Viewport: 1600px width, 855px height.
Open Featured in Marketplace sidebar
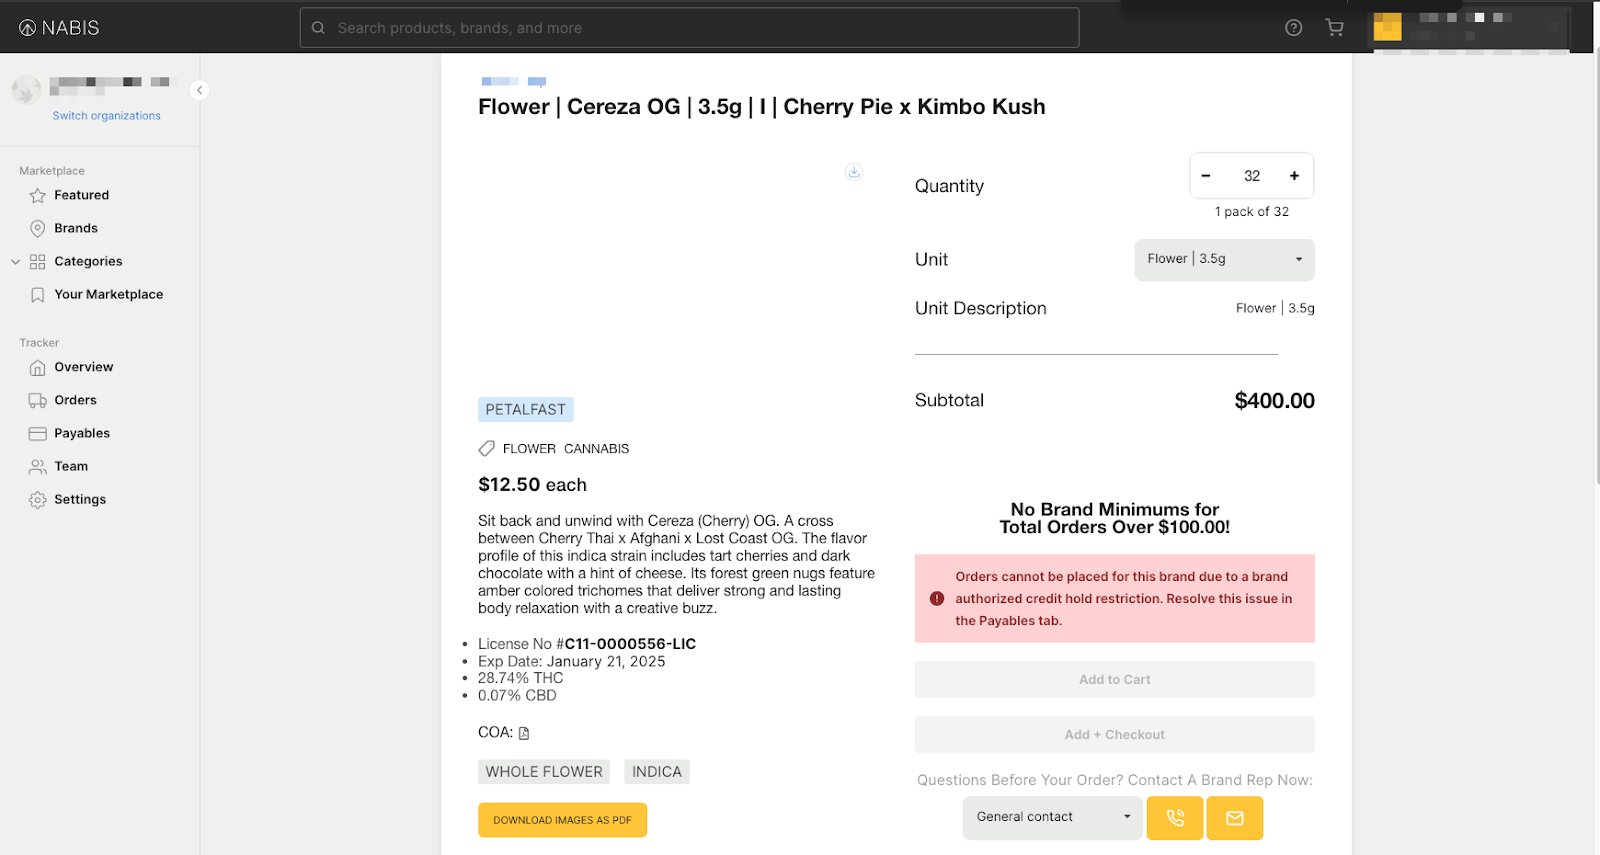(x=81, y=196)
